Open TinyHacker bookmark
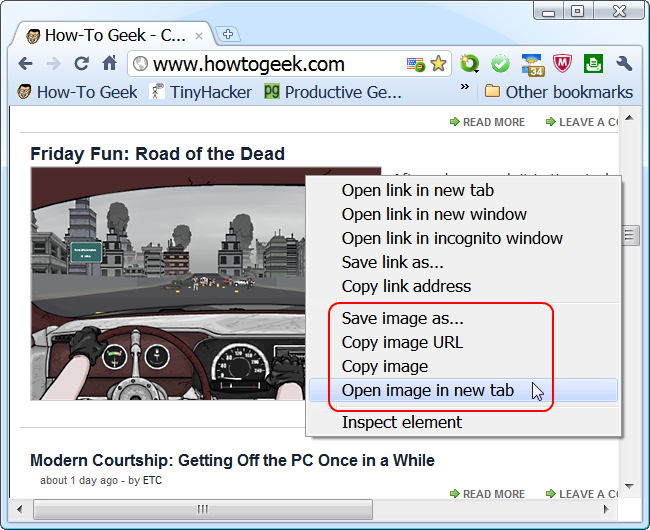This screenshot has width=650, height=530. click(x=201, y=92)
